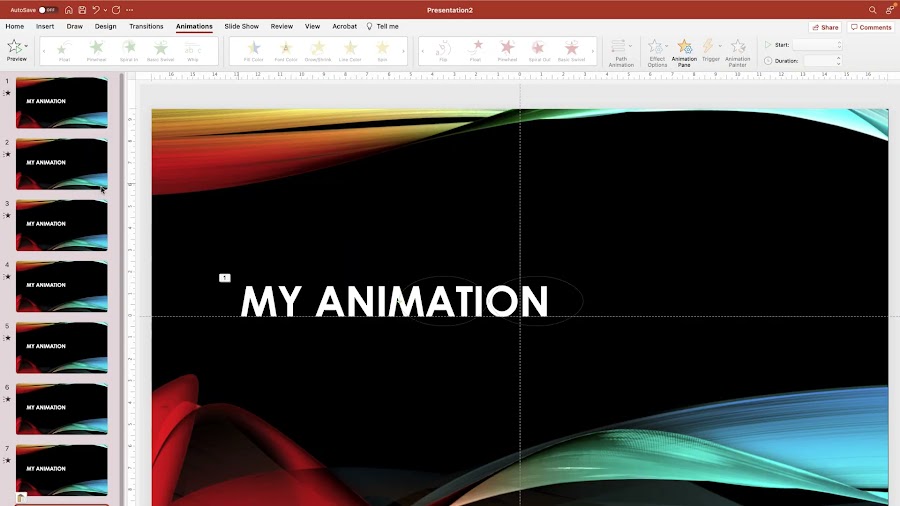Select slide 1 thumbnail

pos(61,103)
